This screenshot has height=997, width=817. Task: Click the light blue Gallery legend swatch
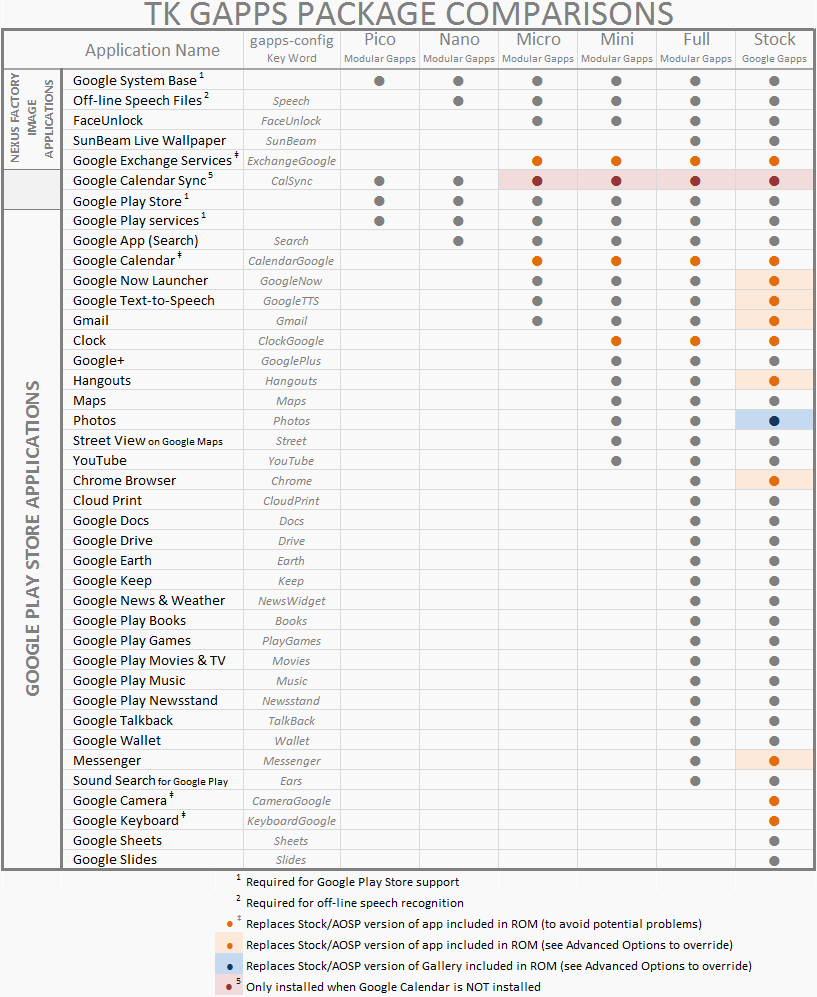click(x=229, y=966)
